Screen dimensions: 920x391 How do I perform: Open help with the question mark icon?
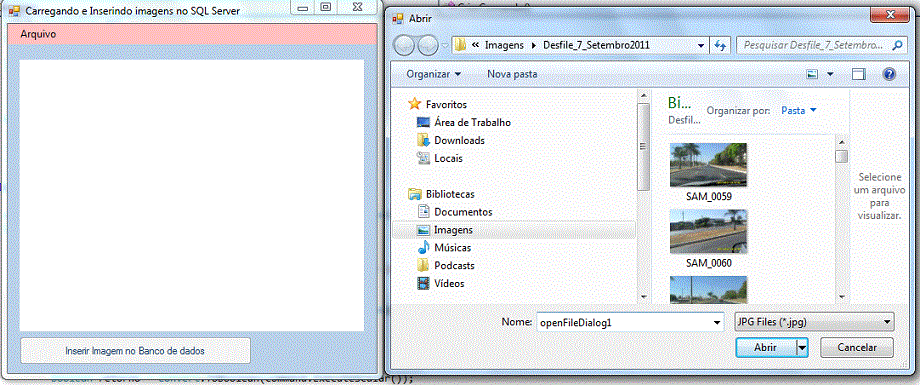pyautogui.click(x=889, y=75)
